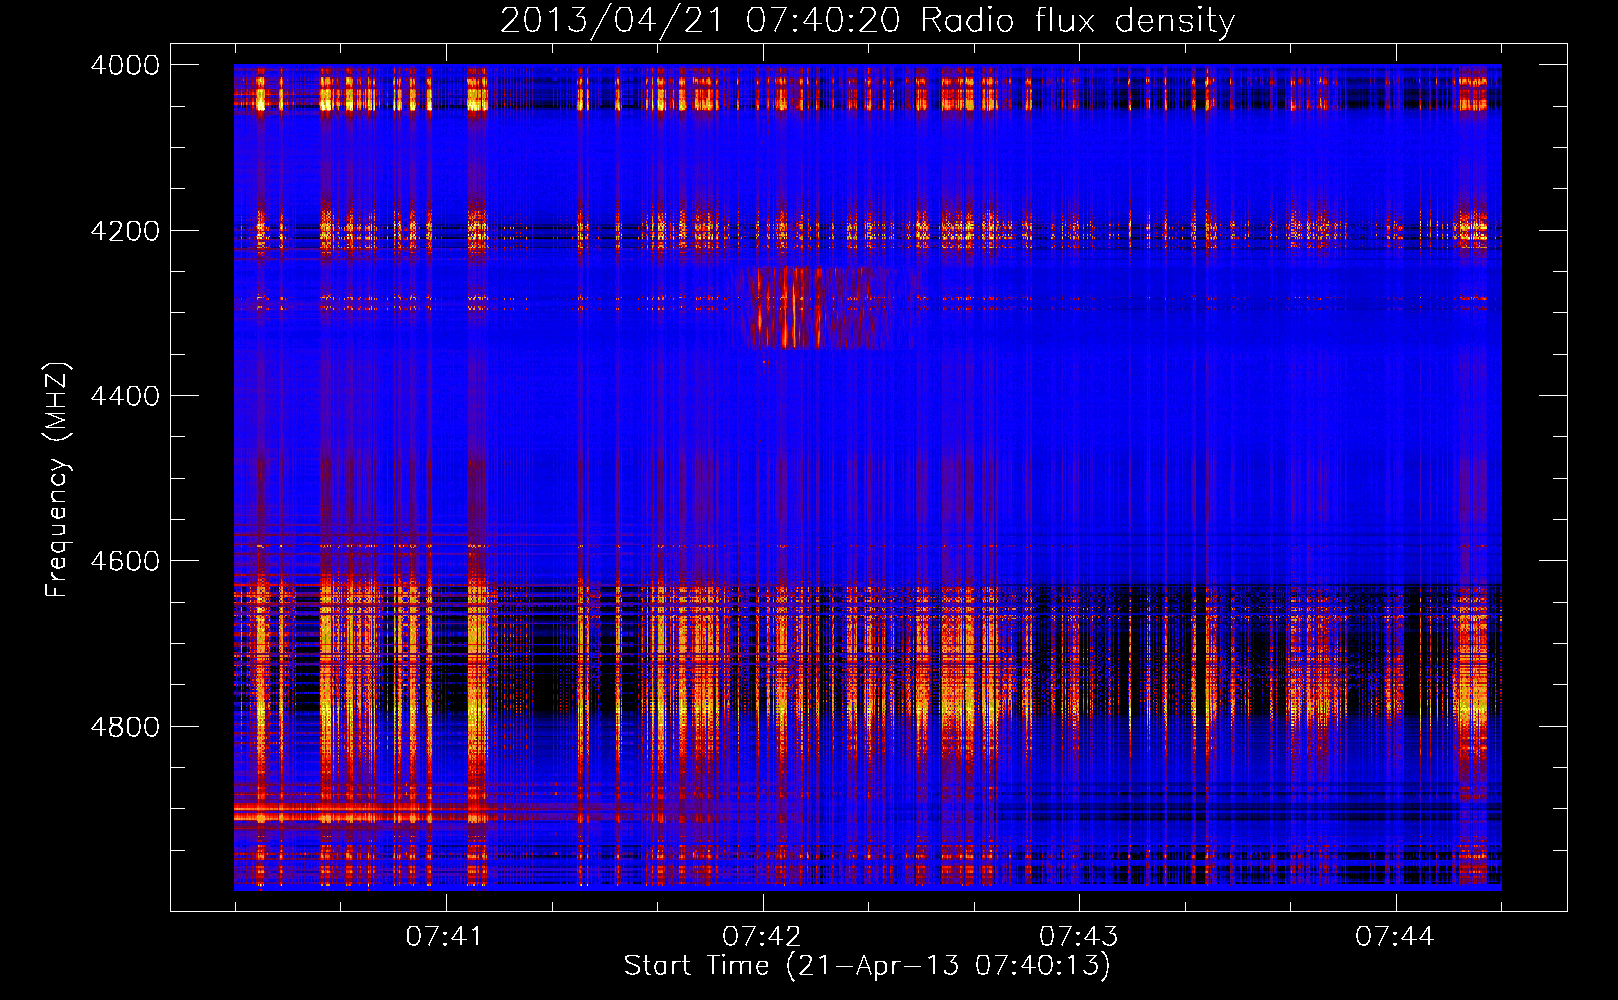The height and width of the screenshot is (1000, 1618).
Task: Click the 4400 frequency axis label
Action: point(124,396)
